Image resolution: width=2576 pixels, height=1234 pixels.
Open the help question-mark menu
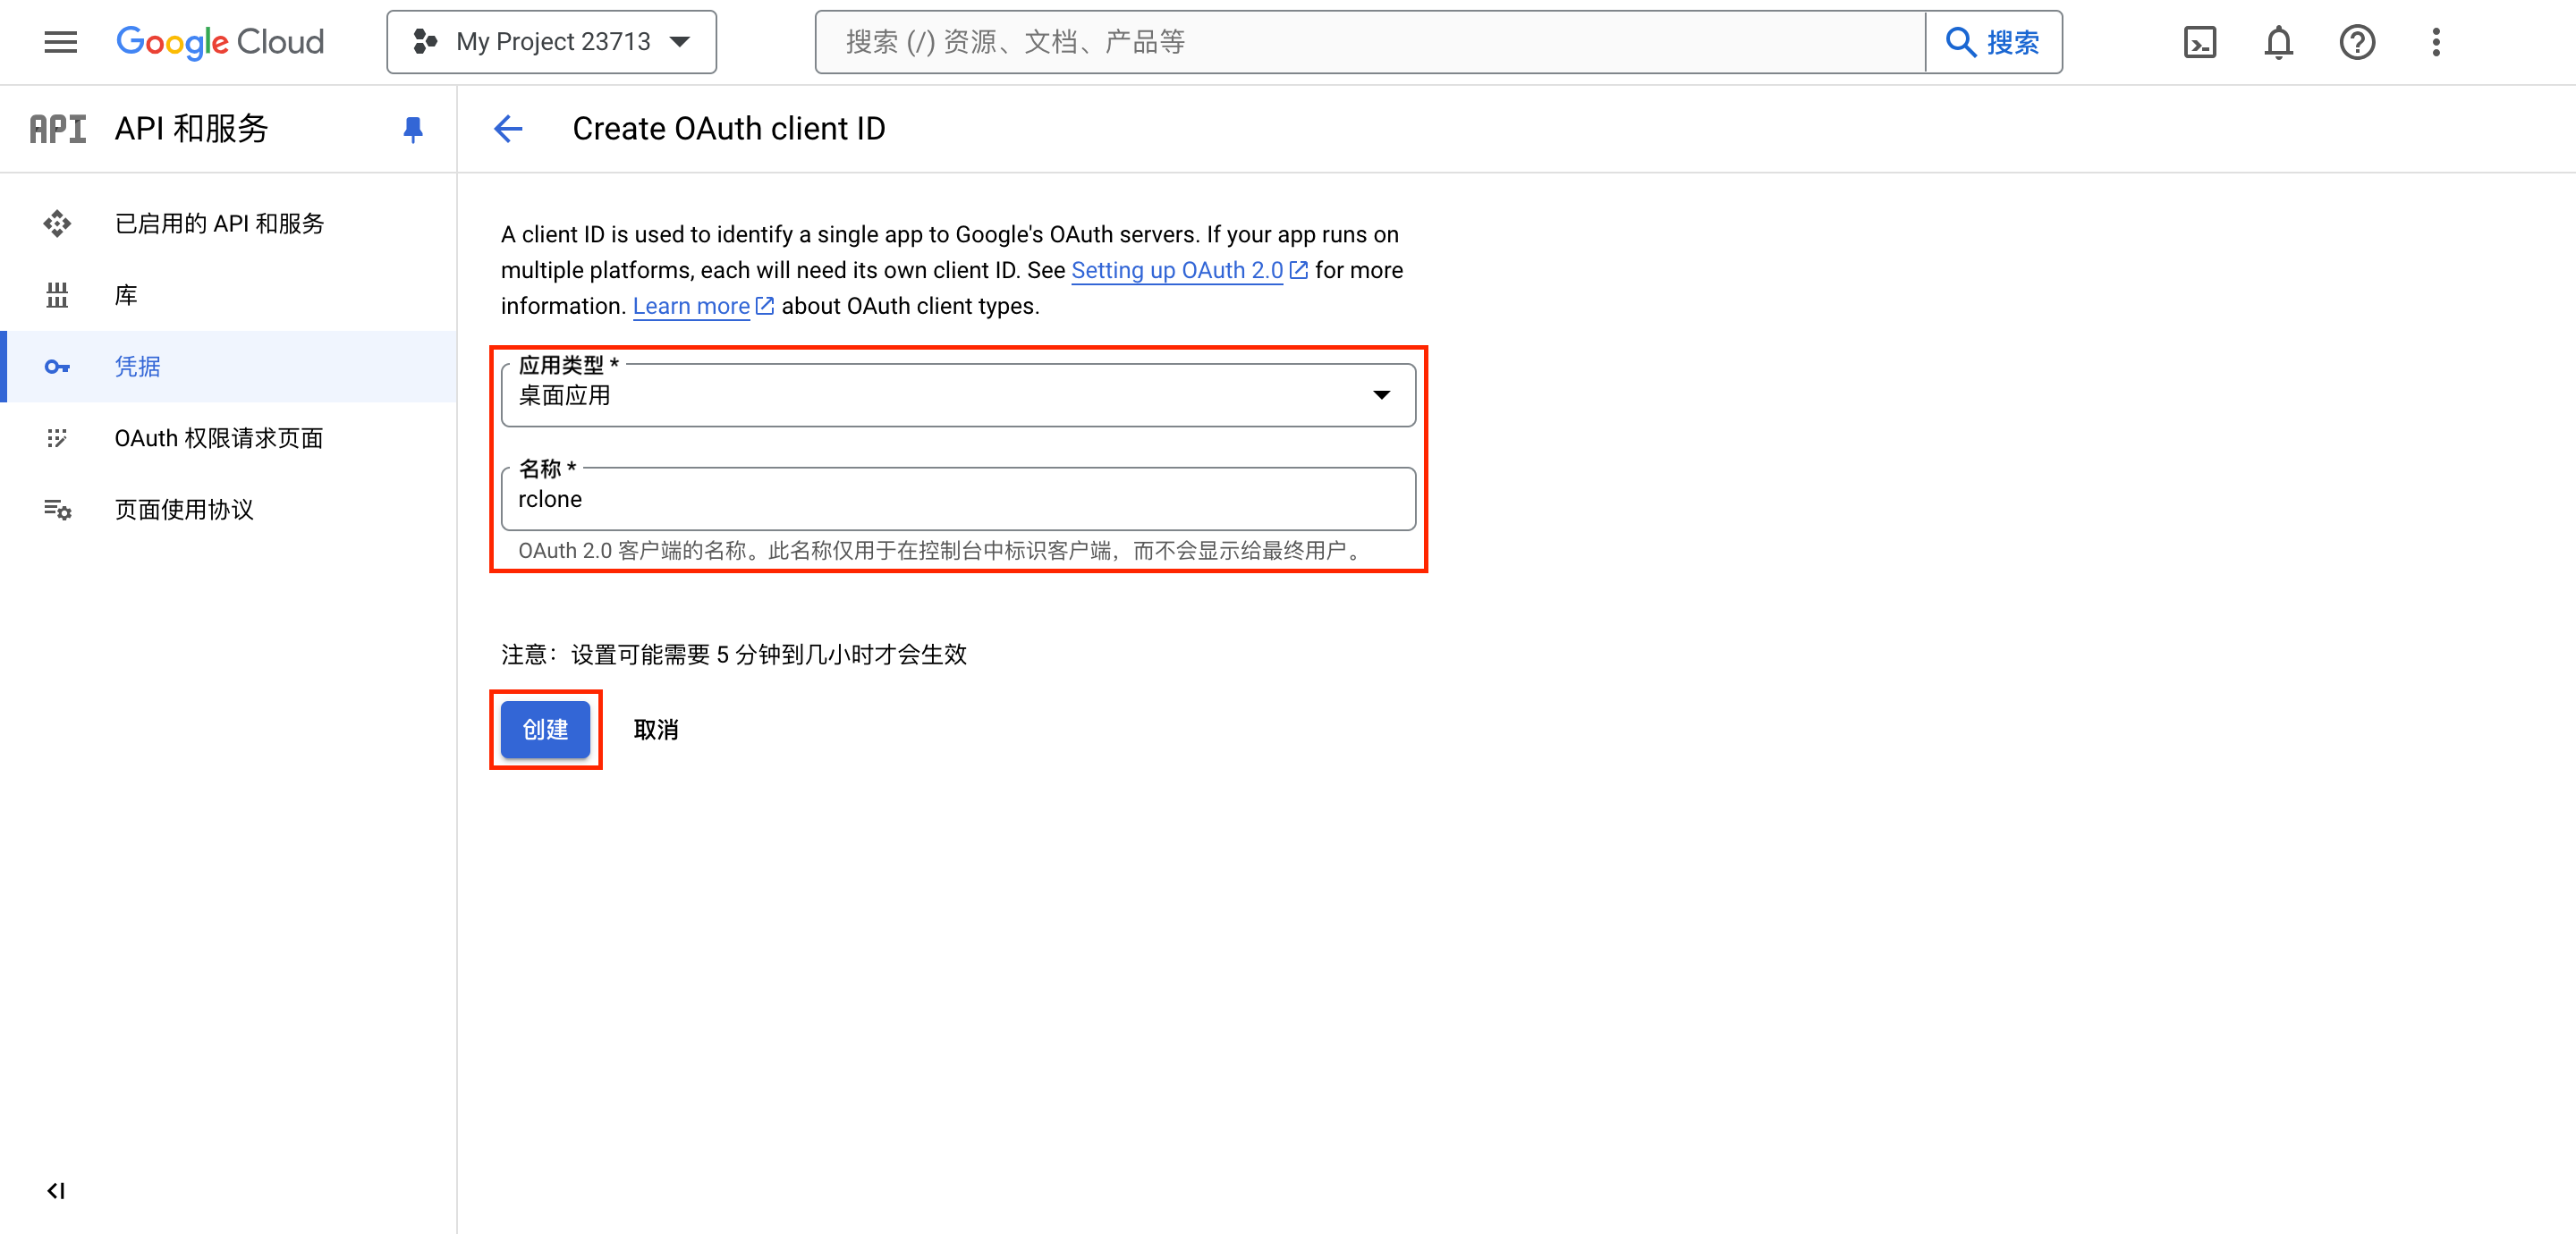2357,42
